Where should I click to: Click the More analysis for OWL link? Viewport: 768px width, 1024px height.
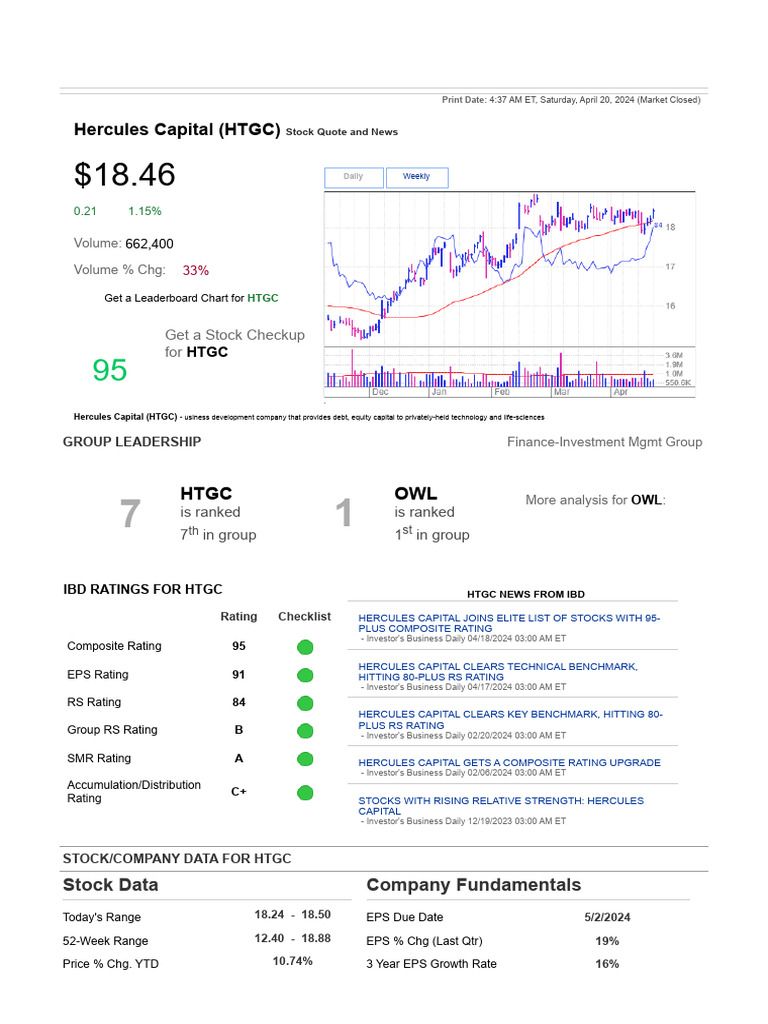click(x=648, y=500)
